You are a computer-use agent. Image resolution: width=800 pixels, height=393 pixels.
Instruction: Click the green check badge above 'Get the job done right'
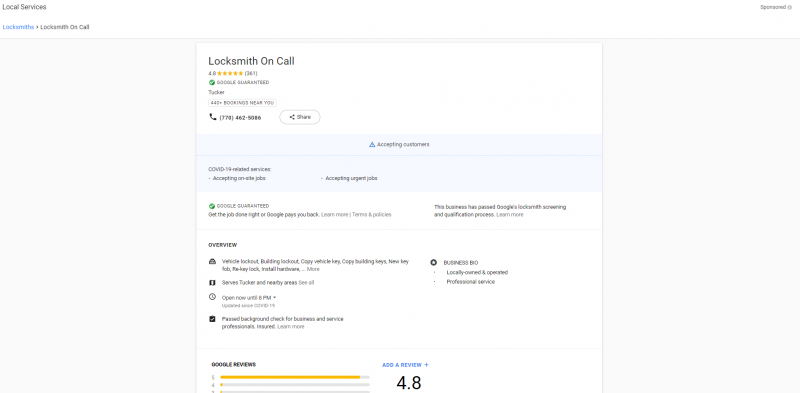coord(212,206)
